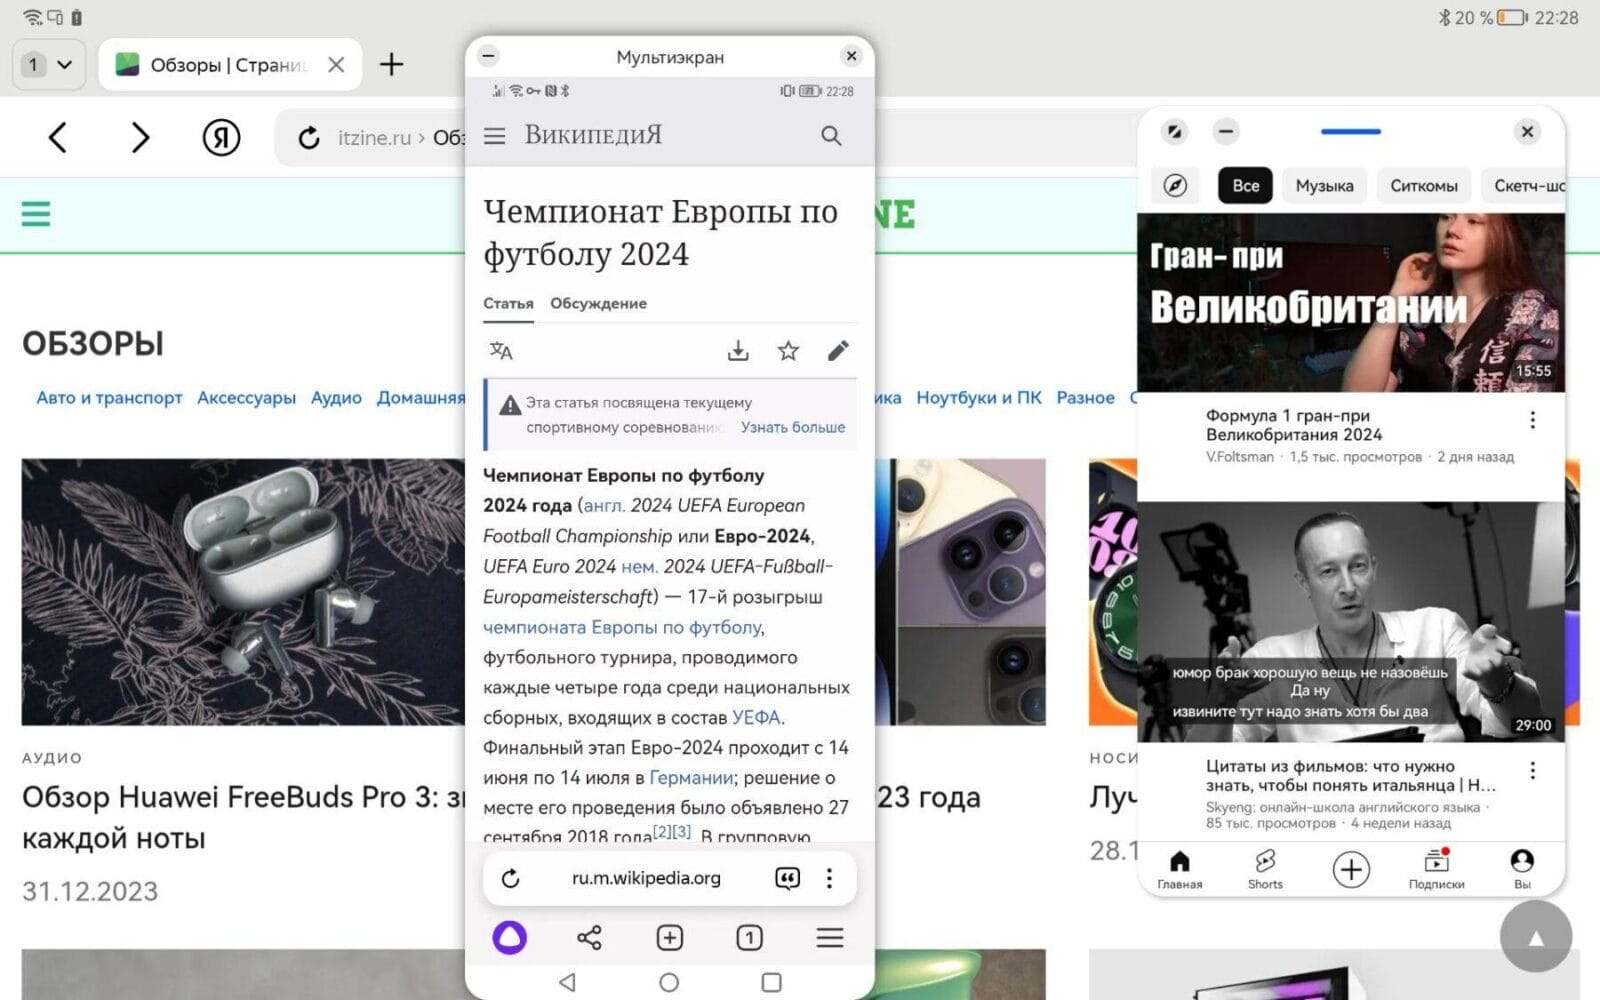Close the Обзоры browser tab
Screen dimensions: 1600x1000
[336, 65]
